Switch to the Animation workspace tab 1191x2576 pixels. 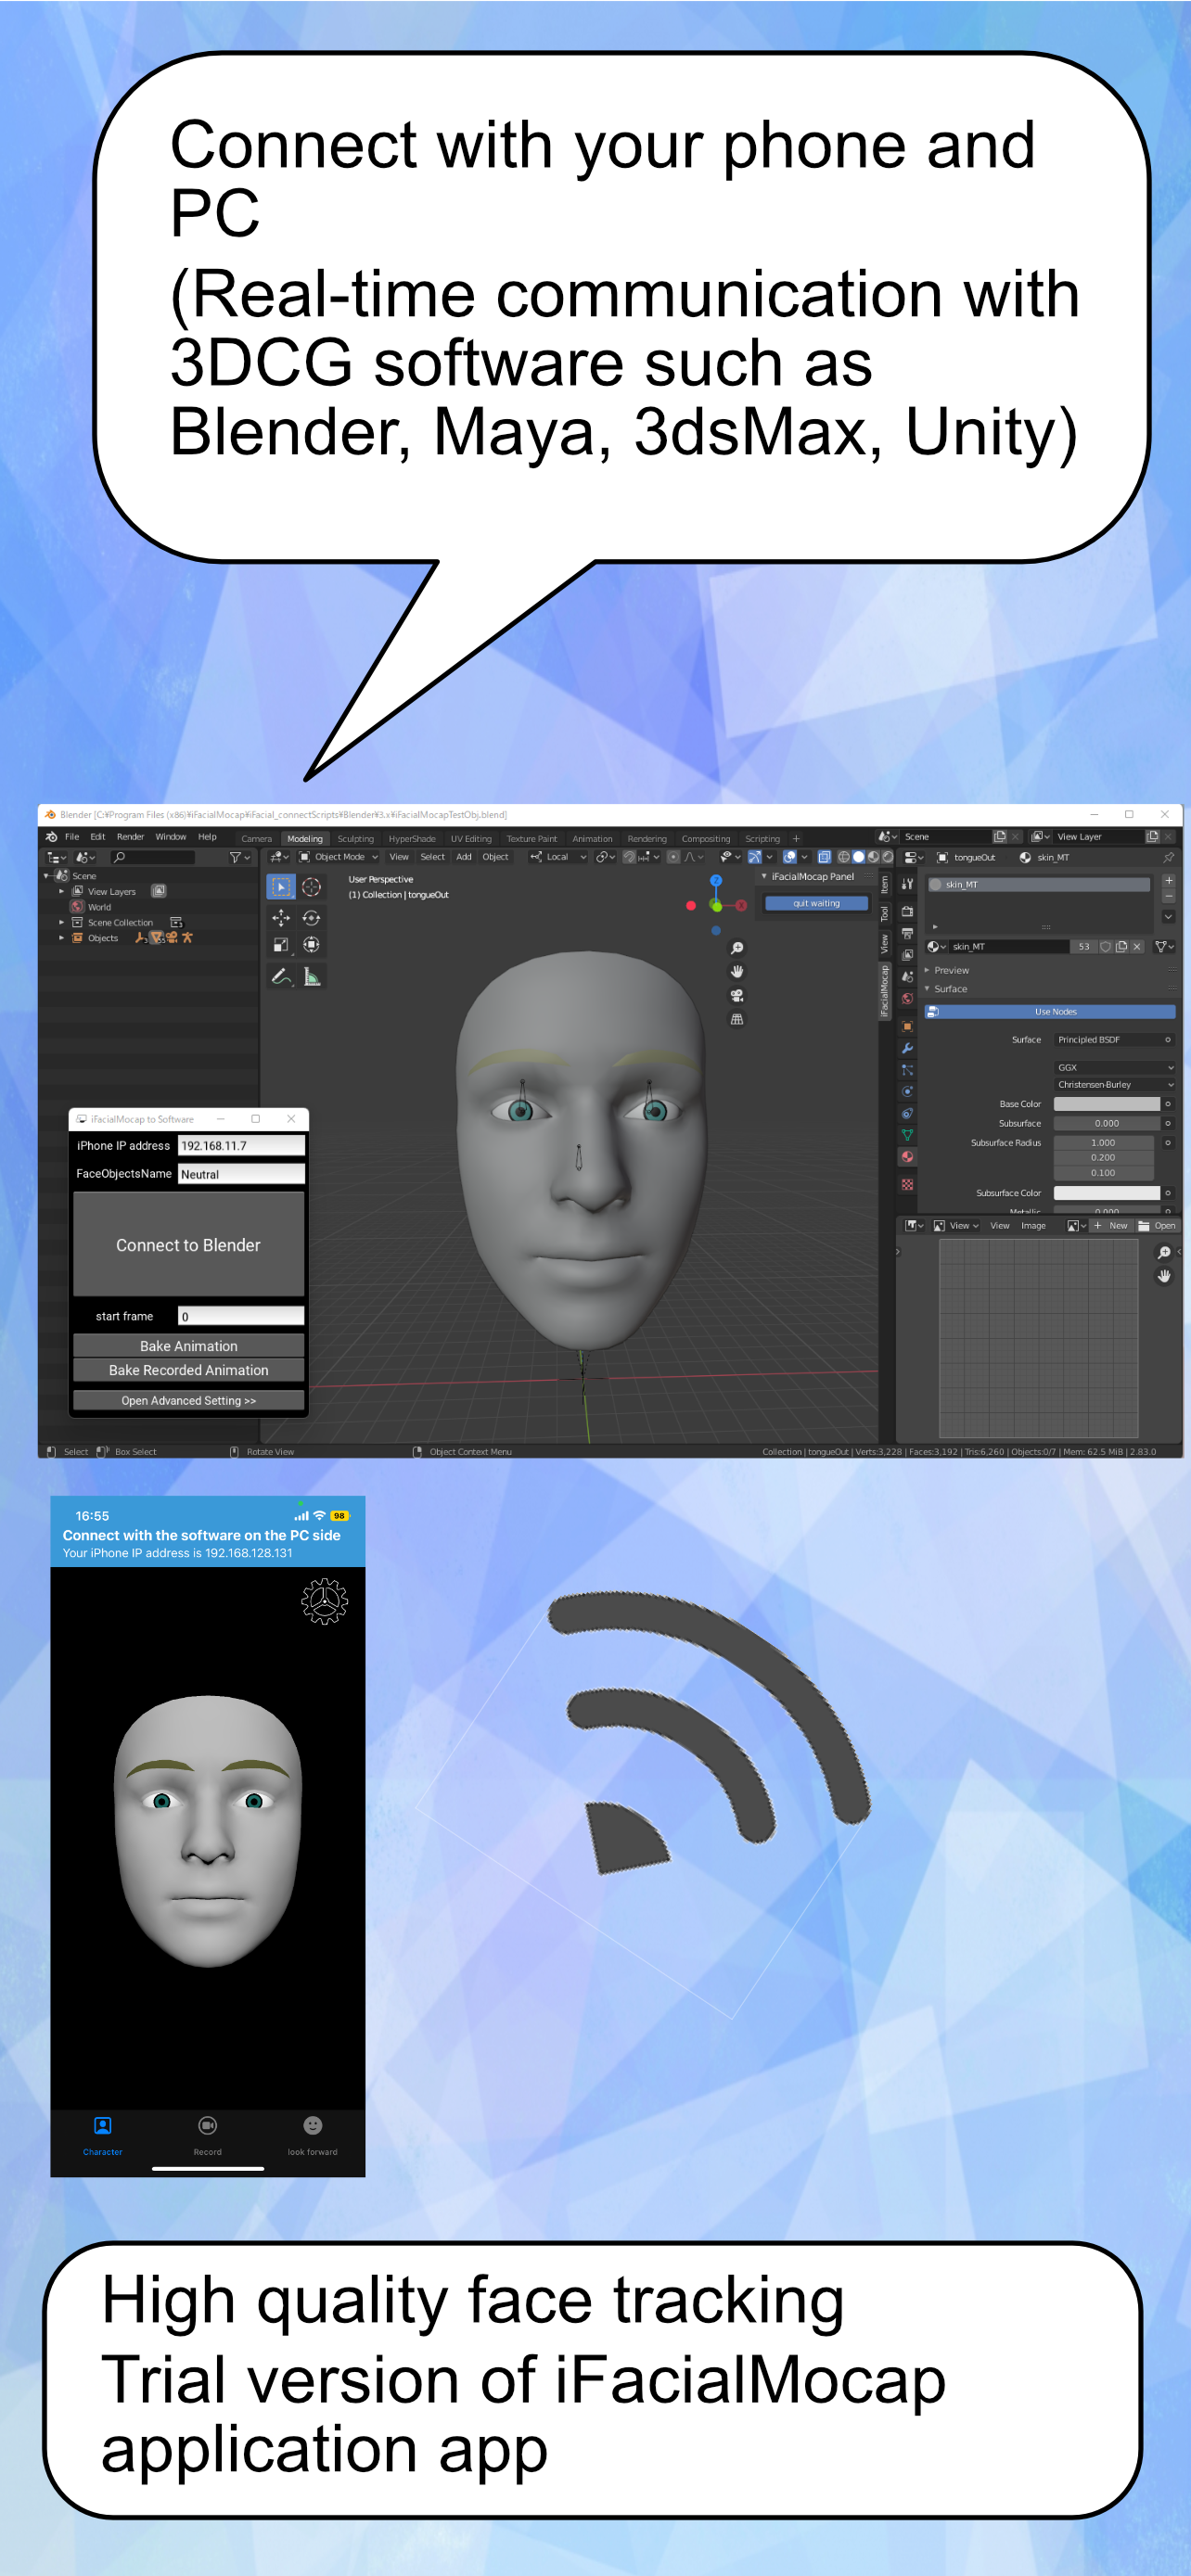point(592,839)
